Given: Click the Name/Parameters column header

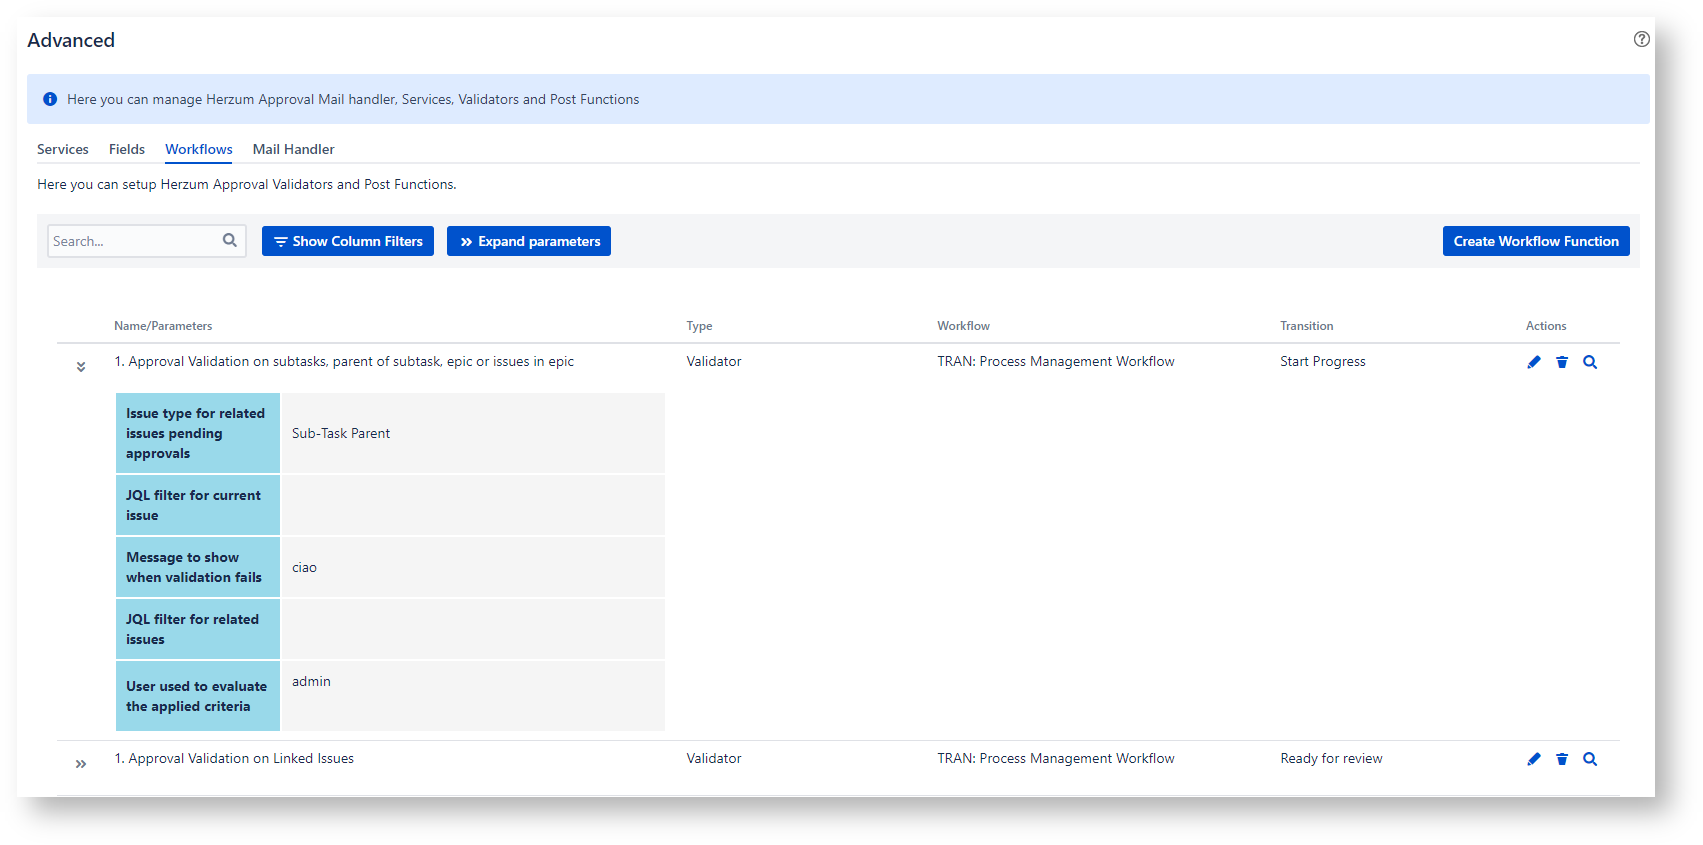Looking at the screenshot, I should 163,326.
